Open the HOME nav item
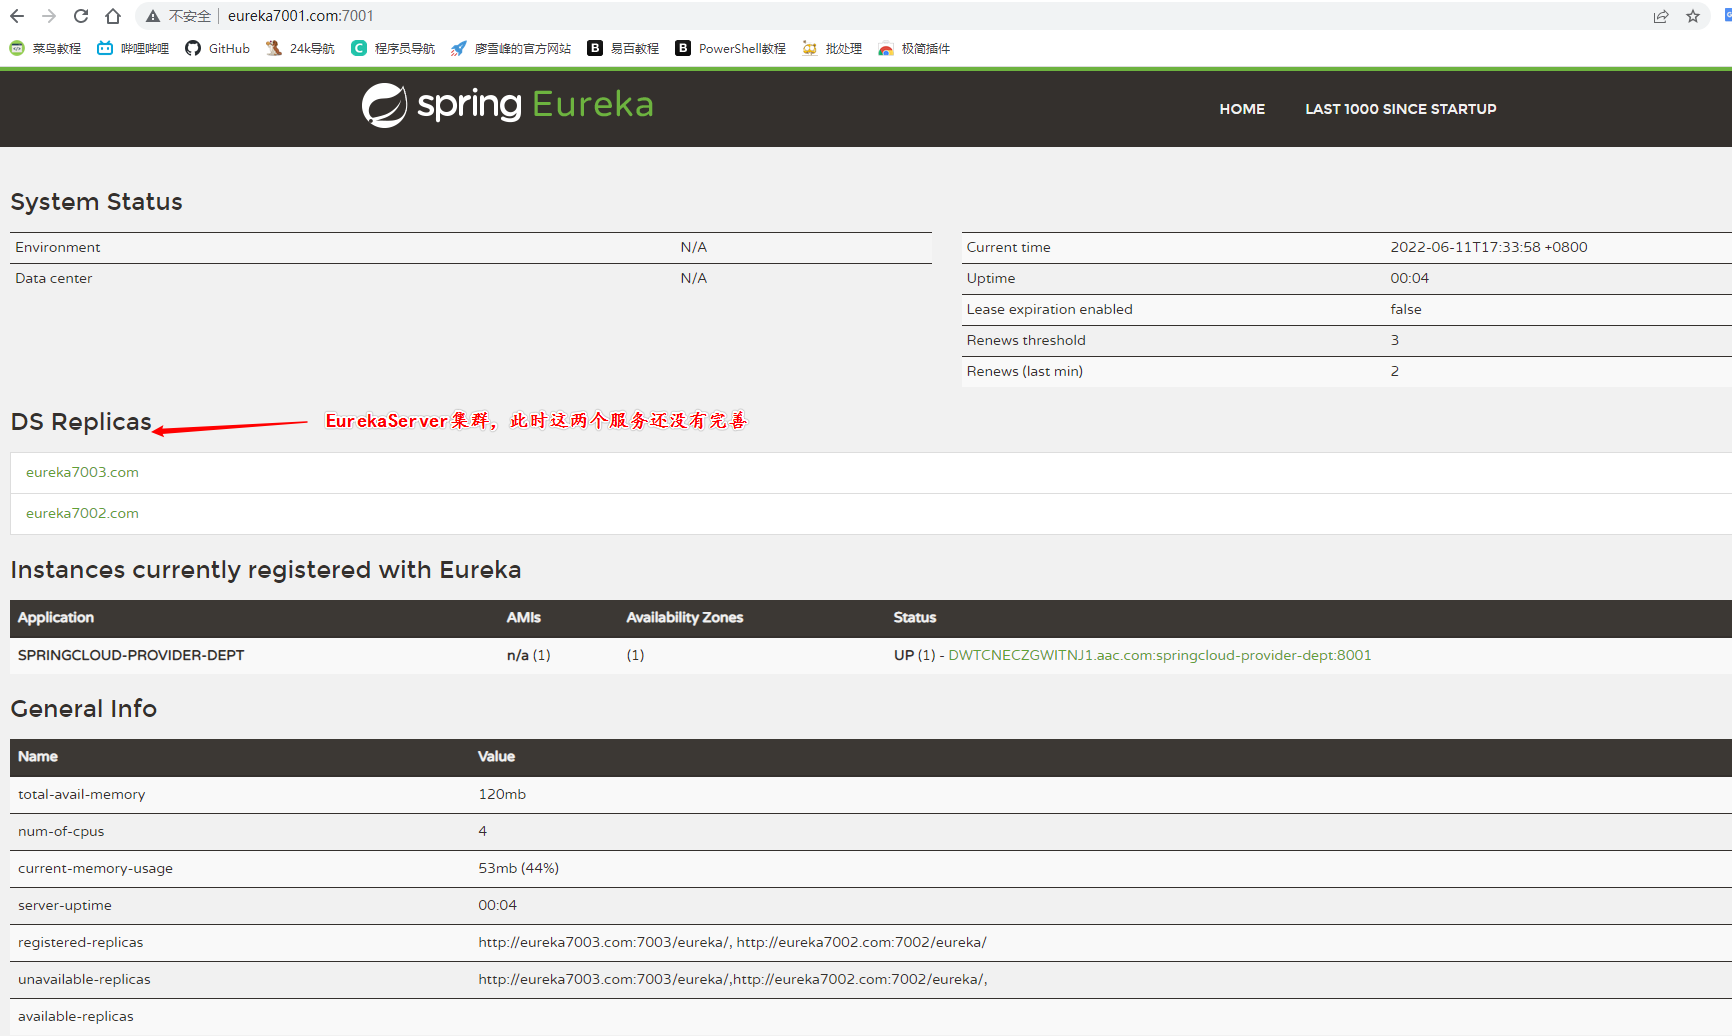The image size is (1732, 1036). 1242,109
